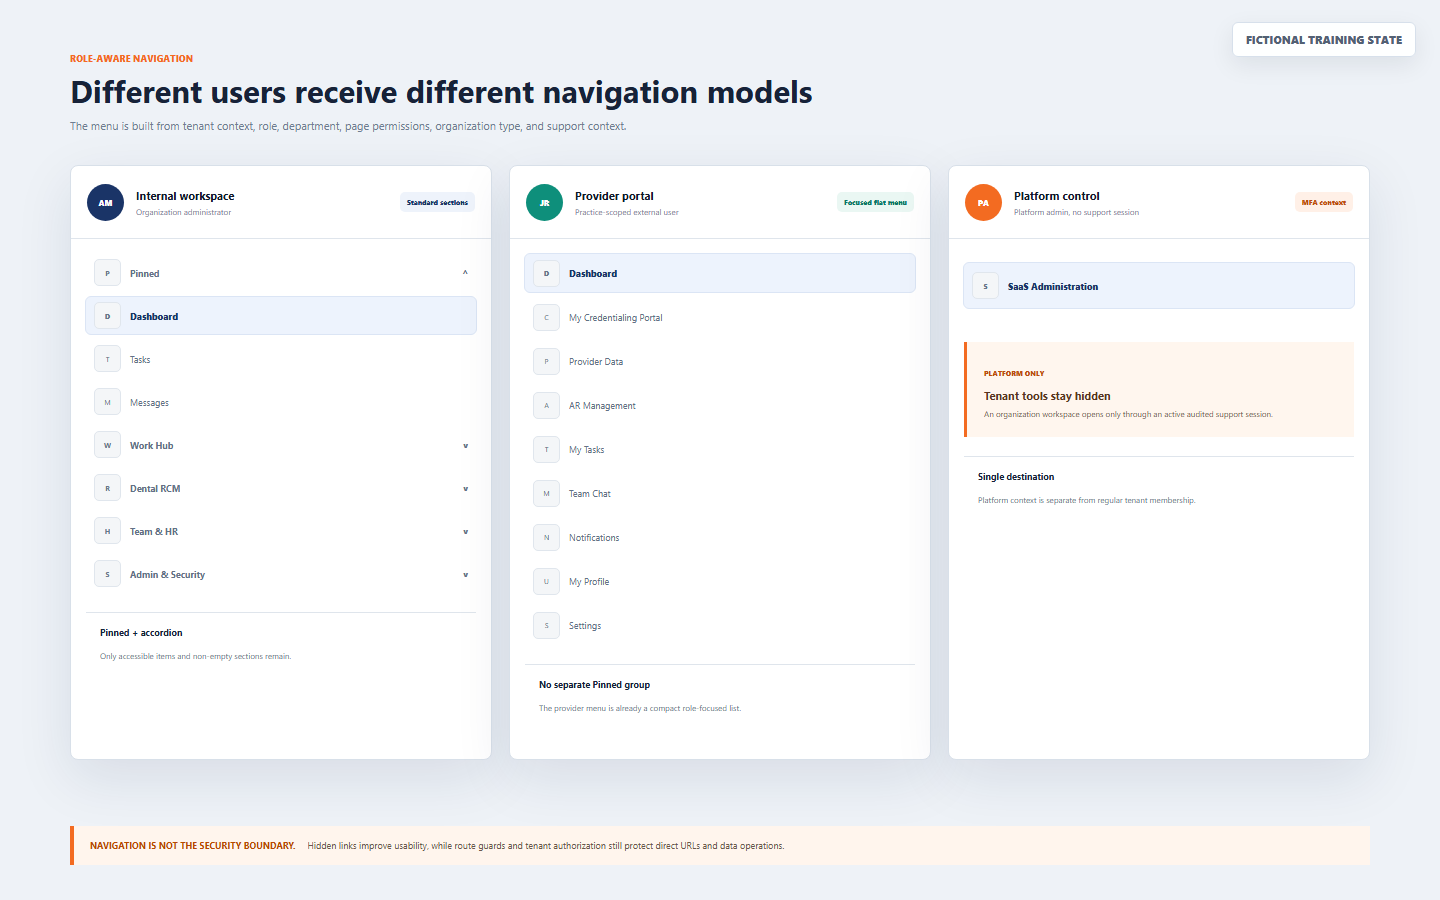Click the S icon beside Admin & Security
Screen dimensions: 1440x900
(107, 574)
